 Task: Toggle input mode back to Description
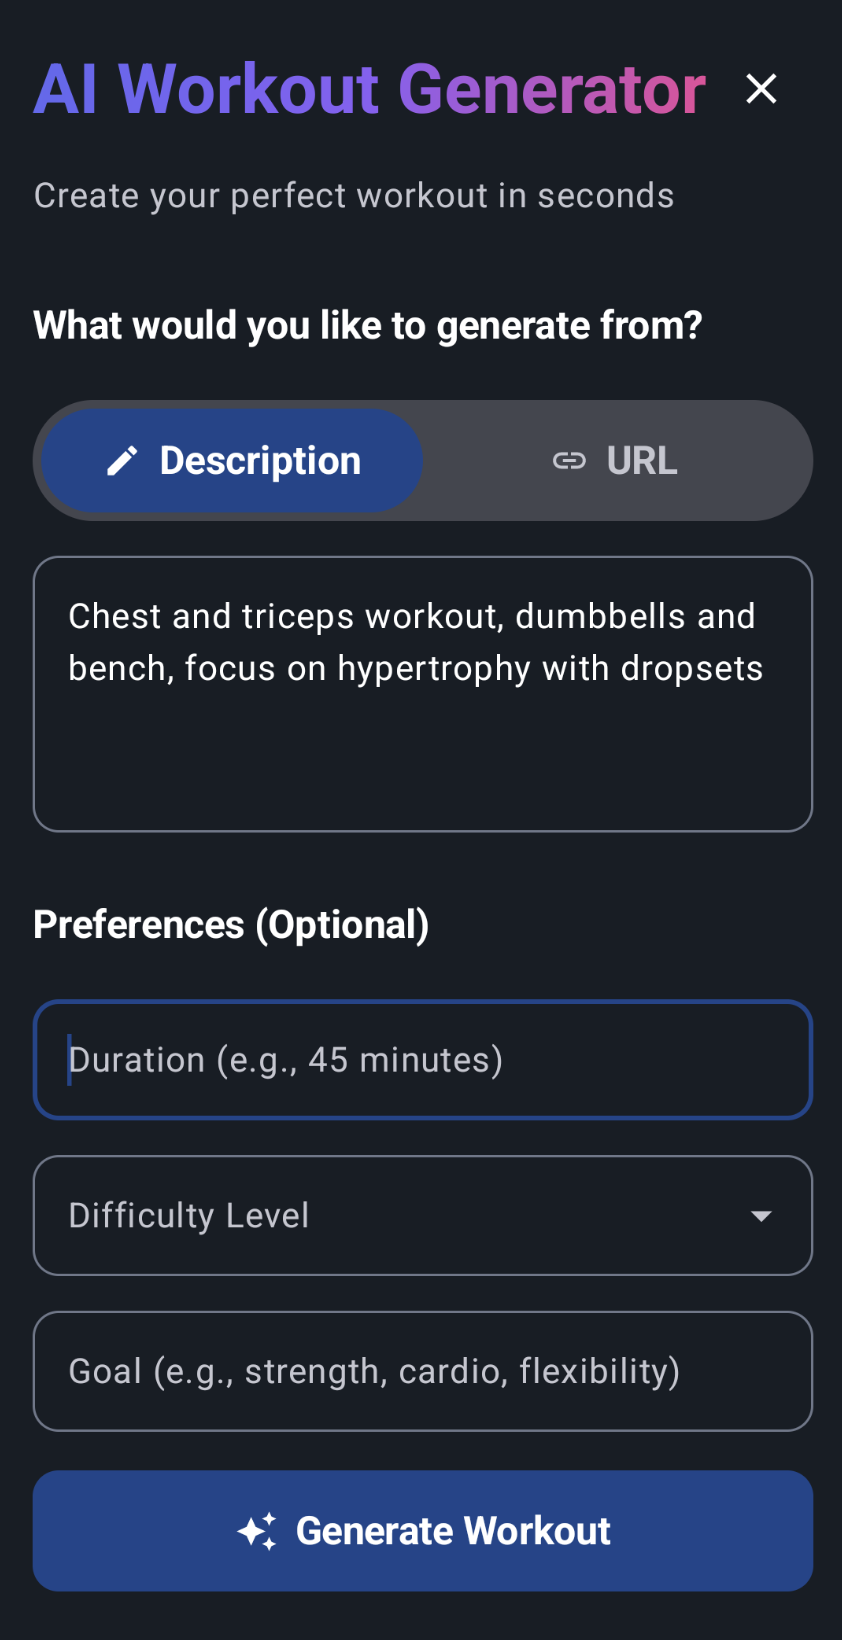tap(230, 460)
